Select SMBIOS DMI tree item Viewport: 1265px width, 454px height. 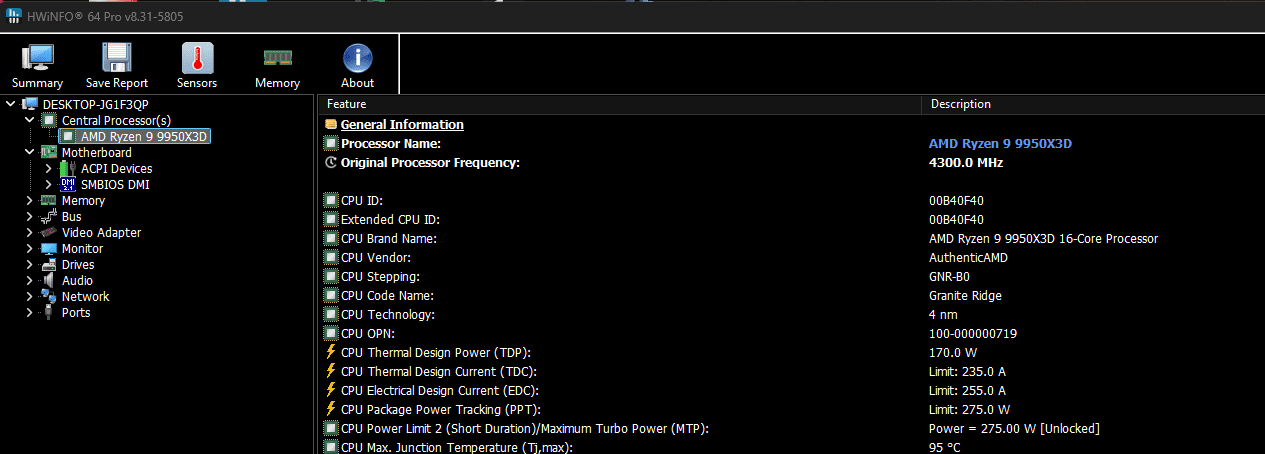115,184
